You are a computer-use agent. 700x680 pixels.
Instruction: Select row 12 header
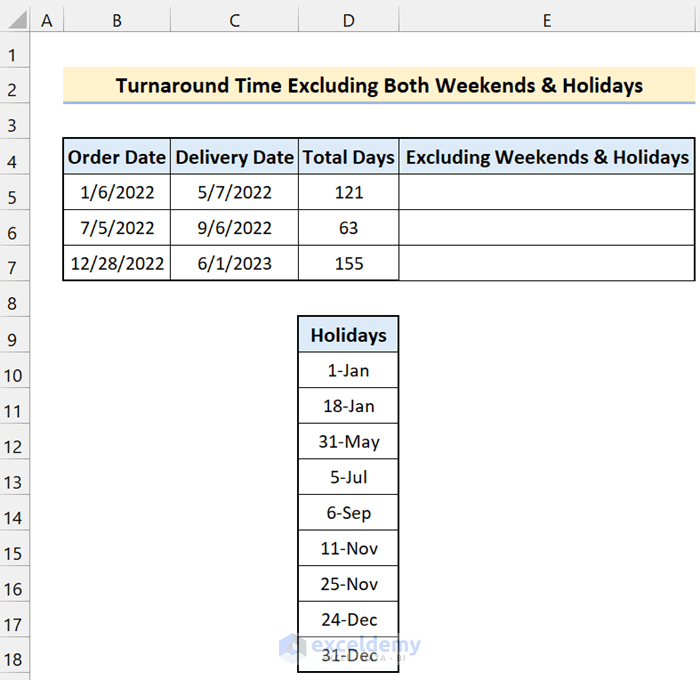point(14,441)
